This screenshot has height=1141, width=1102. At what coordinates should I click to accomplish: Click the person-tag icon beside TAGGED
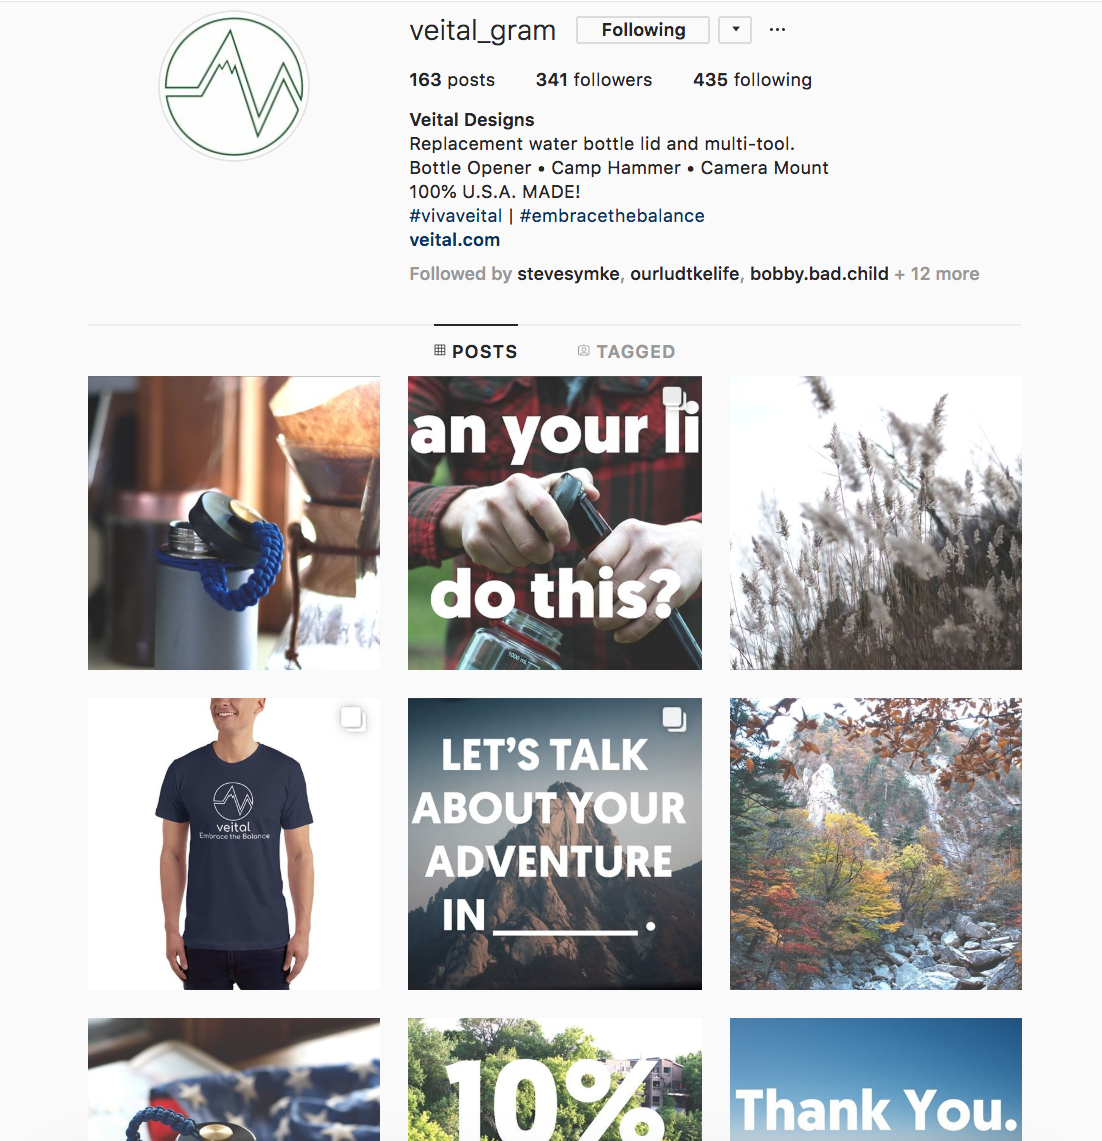tap(584, 351)
